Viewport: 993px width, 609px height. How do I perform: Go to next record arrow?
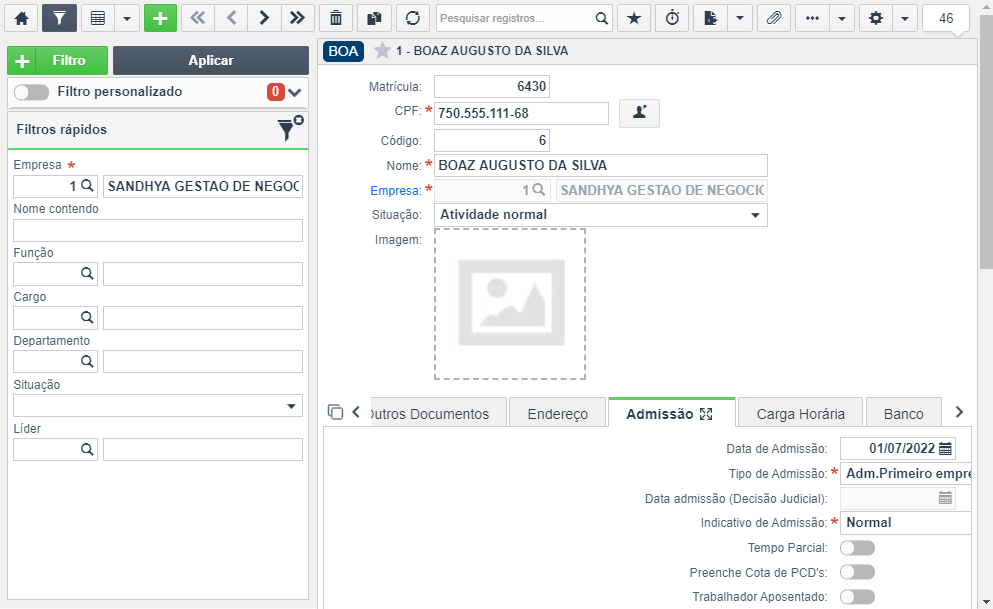pos(264,18)
